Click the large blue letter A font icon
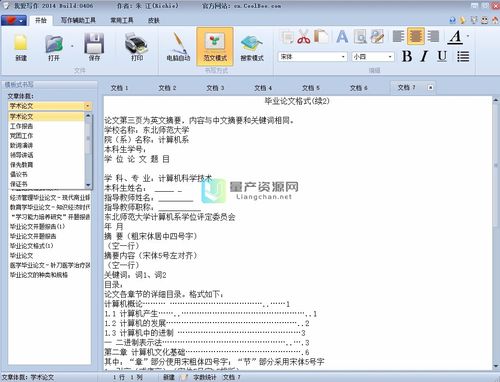 [342, 36]
